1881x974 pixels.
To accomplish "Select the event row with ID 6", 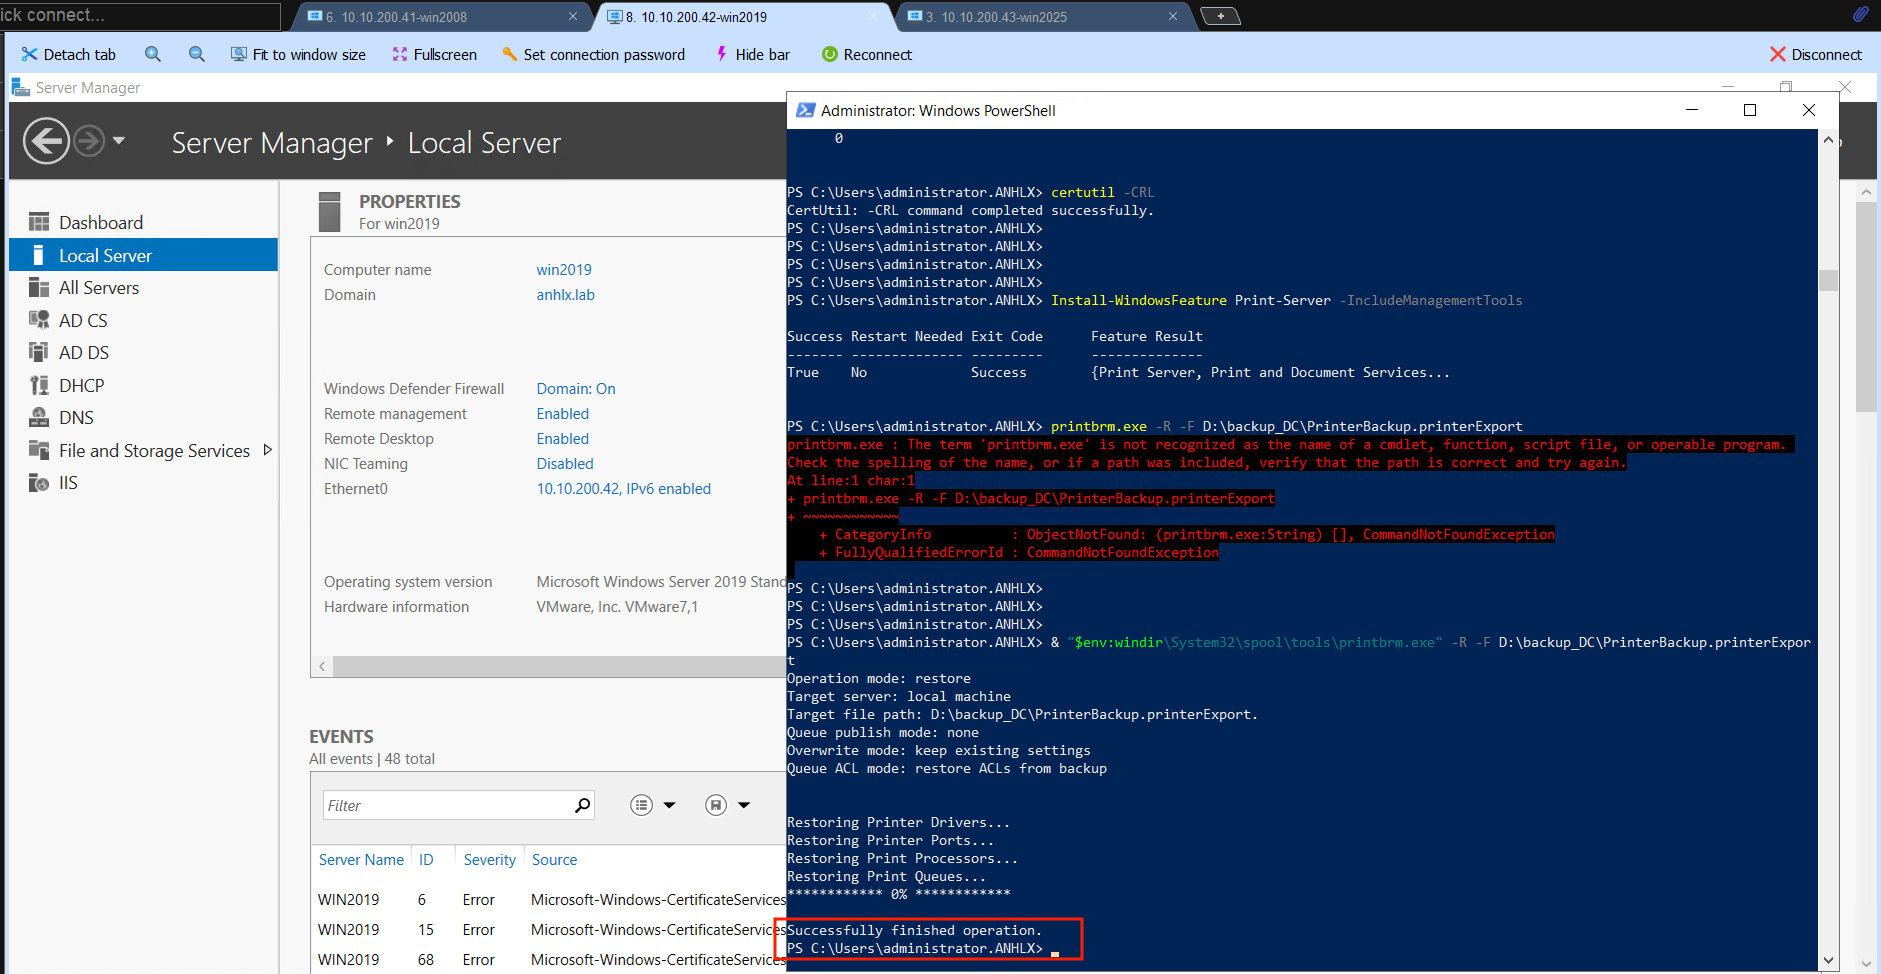I will (x=549, y=899).
